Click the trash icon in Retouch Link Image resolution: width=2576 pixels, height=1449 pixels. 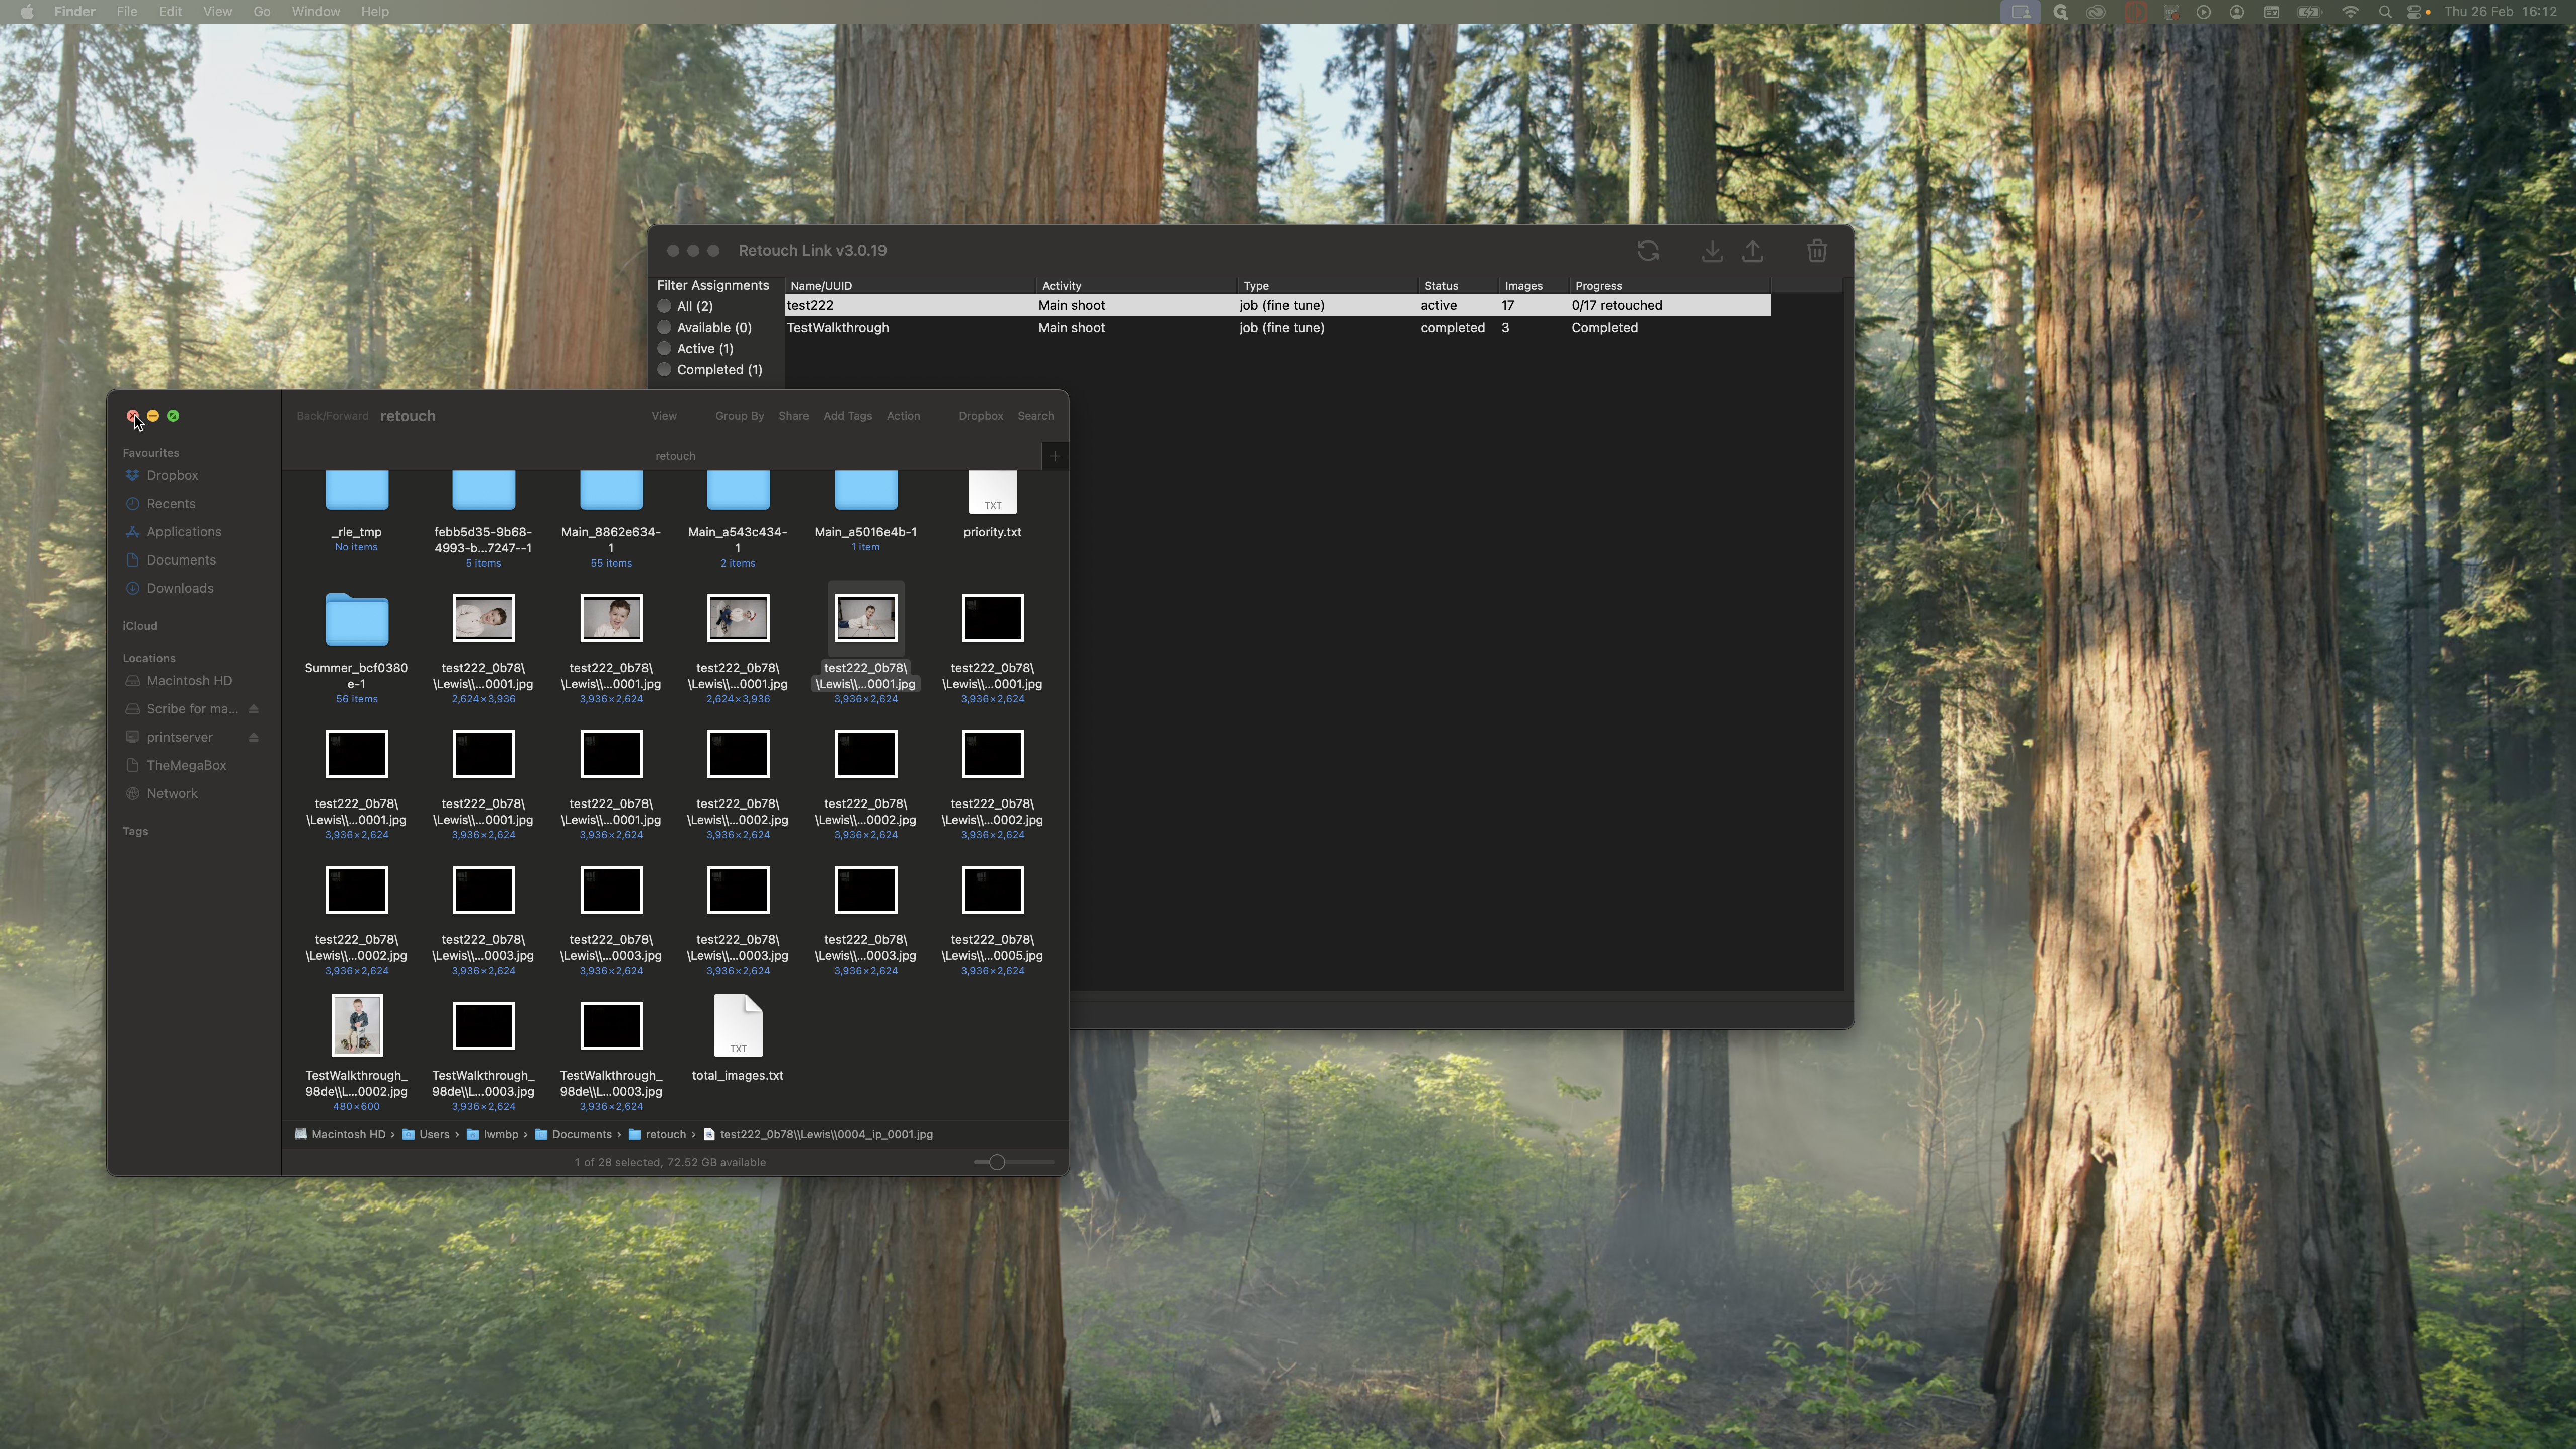[1817, 251]
